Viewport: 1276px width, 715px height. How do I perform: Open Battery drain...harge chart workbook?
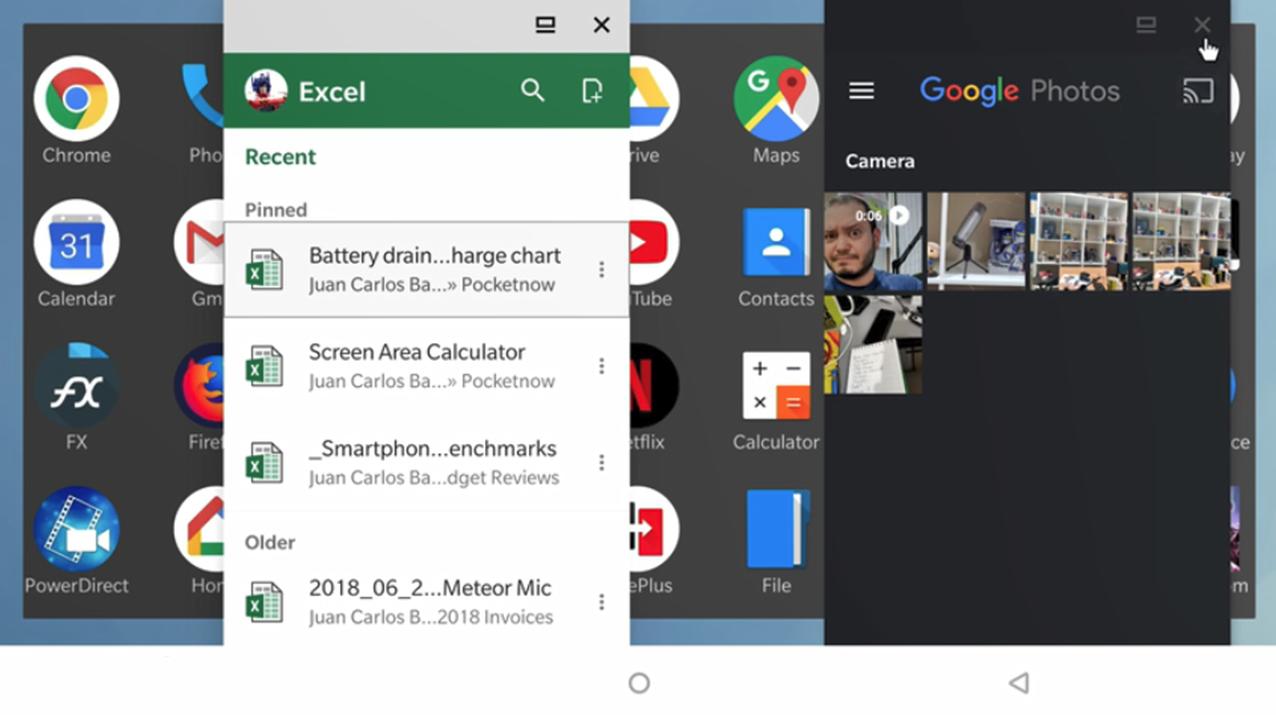tap(426, 270)
